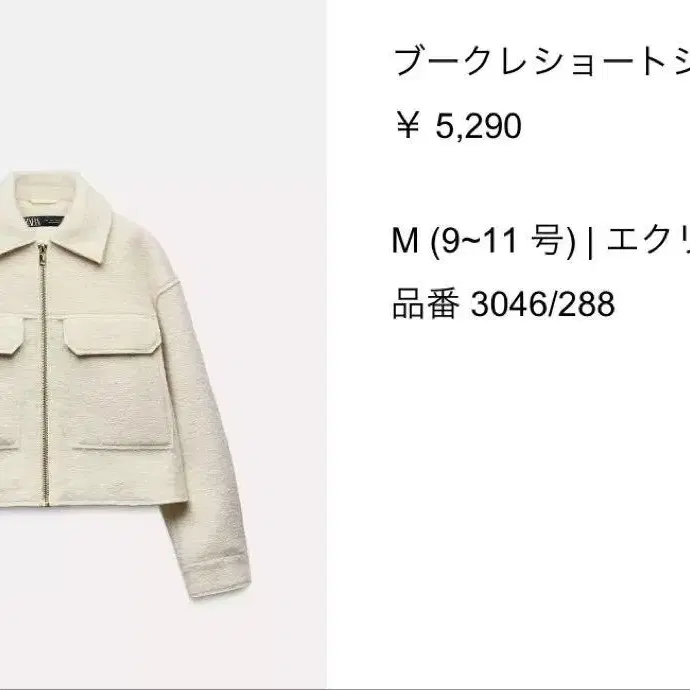Click the gold zipper pull at collar

(42, 254)
